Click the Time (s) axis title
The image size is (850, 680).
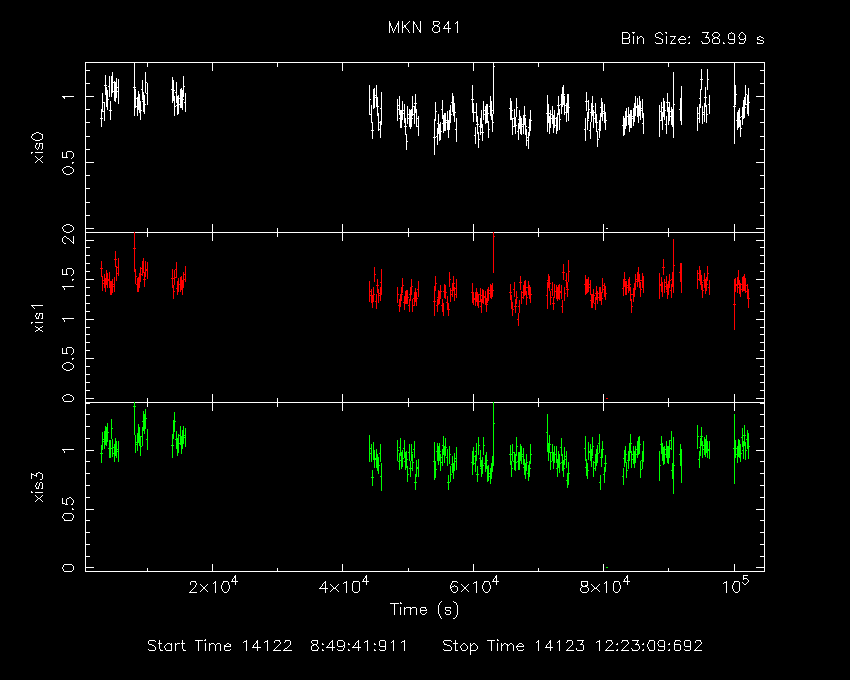point(424,610)
